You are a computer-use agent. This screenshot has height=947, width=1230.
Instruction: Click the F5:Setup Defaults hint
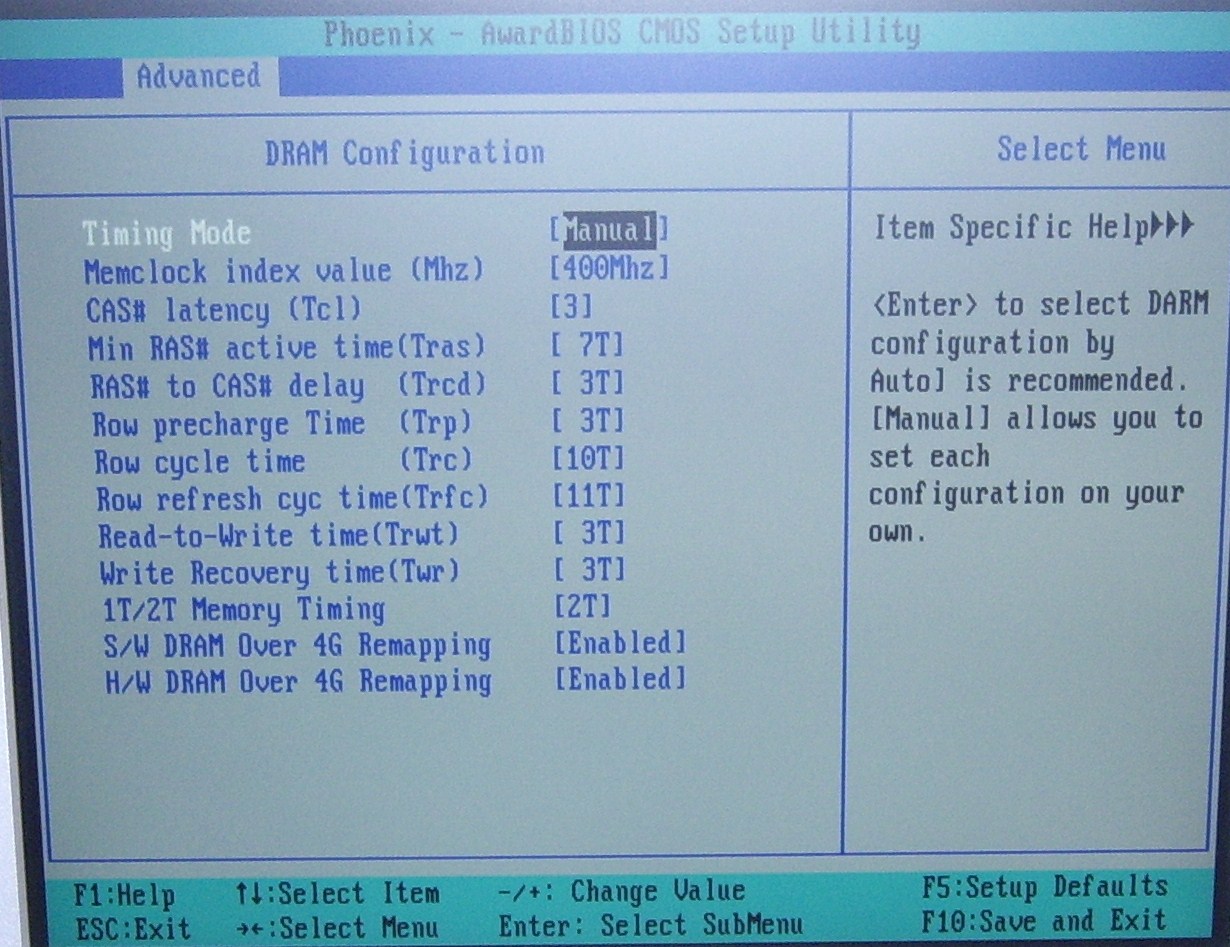pos(1044,887)
